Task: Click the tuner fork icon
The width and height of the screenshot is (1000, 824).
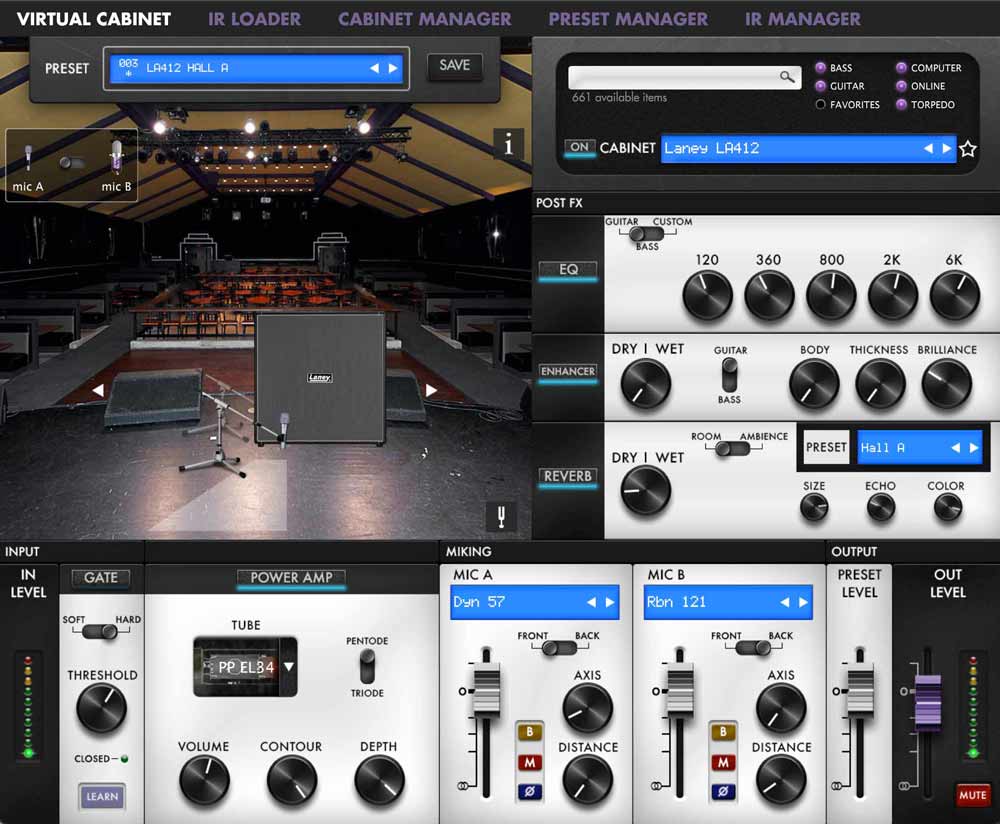Action: (501, 516)
